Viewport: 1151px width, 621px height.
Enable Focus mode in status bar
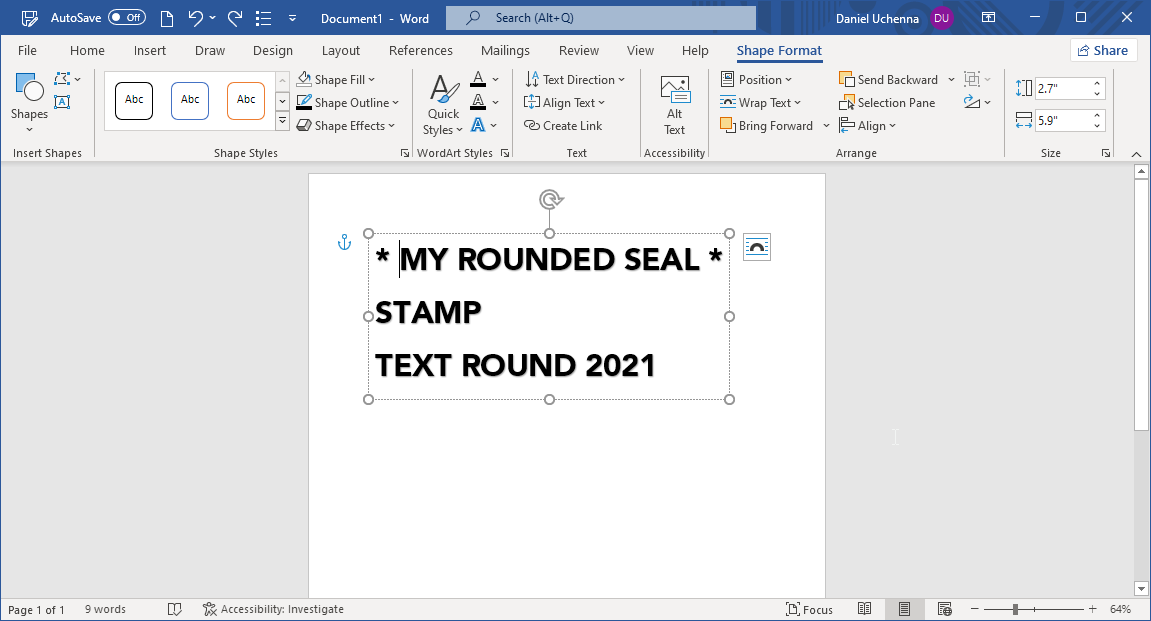pos(809,608)
